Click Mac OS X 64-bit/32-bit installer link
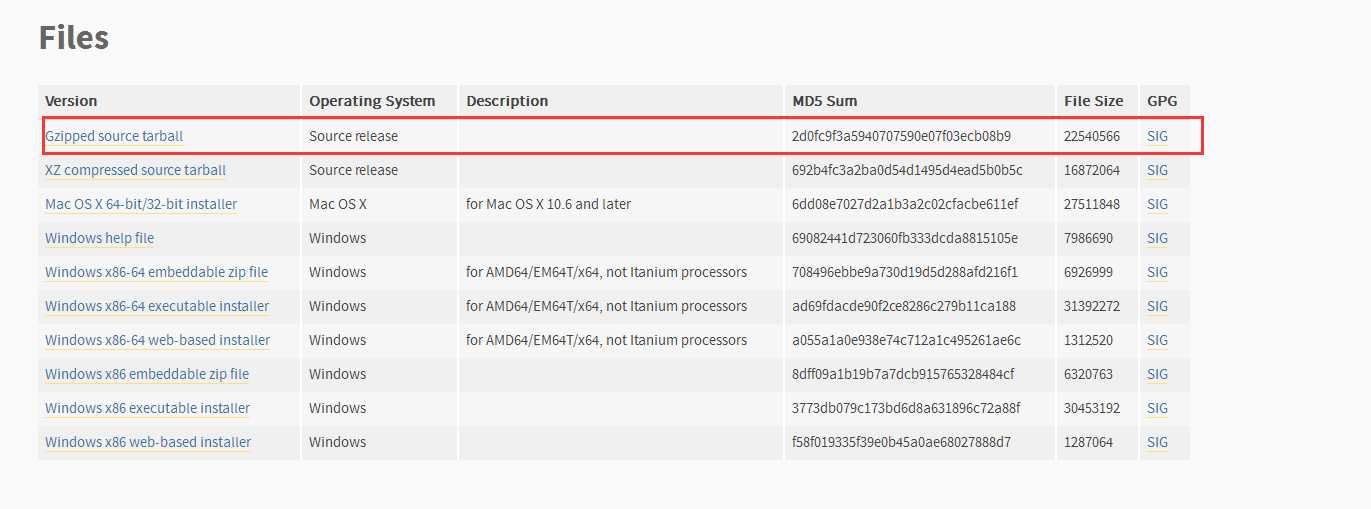Viewport: 1371px width, 509px height. [x=141, y=204]
